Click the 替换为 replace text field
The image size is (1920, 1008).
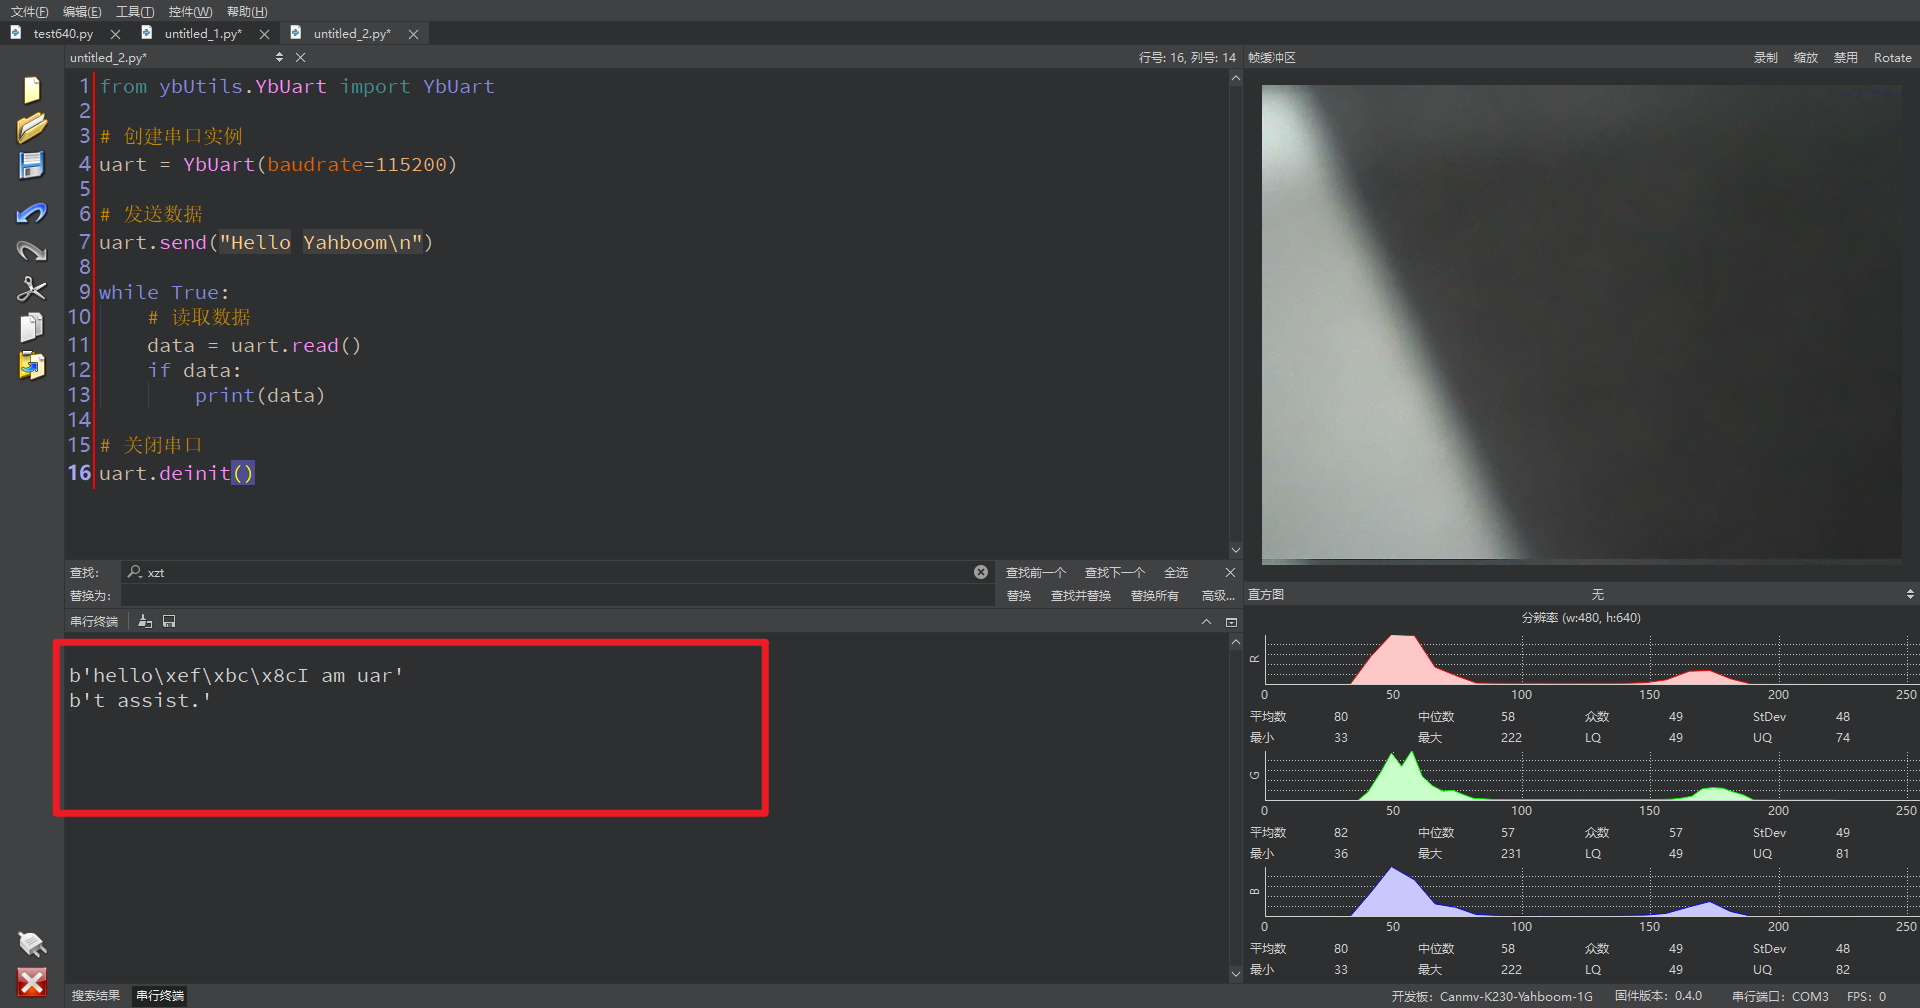[556, 596]
